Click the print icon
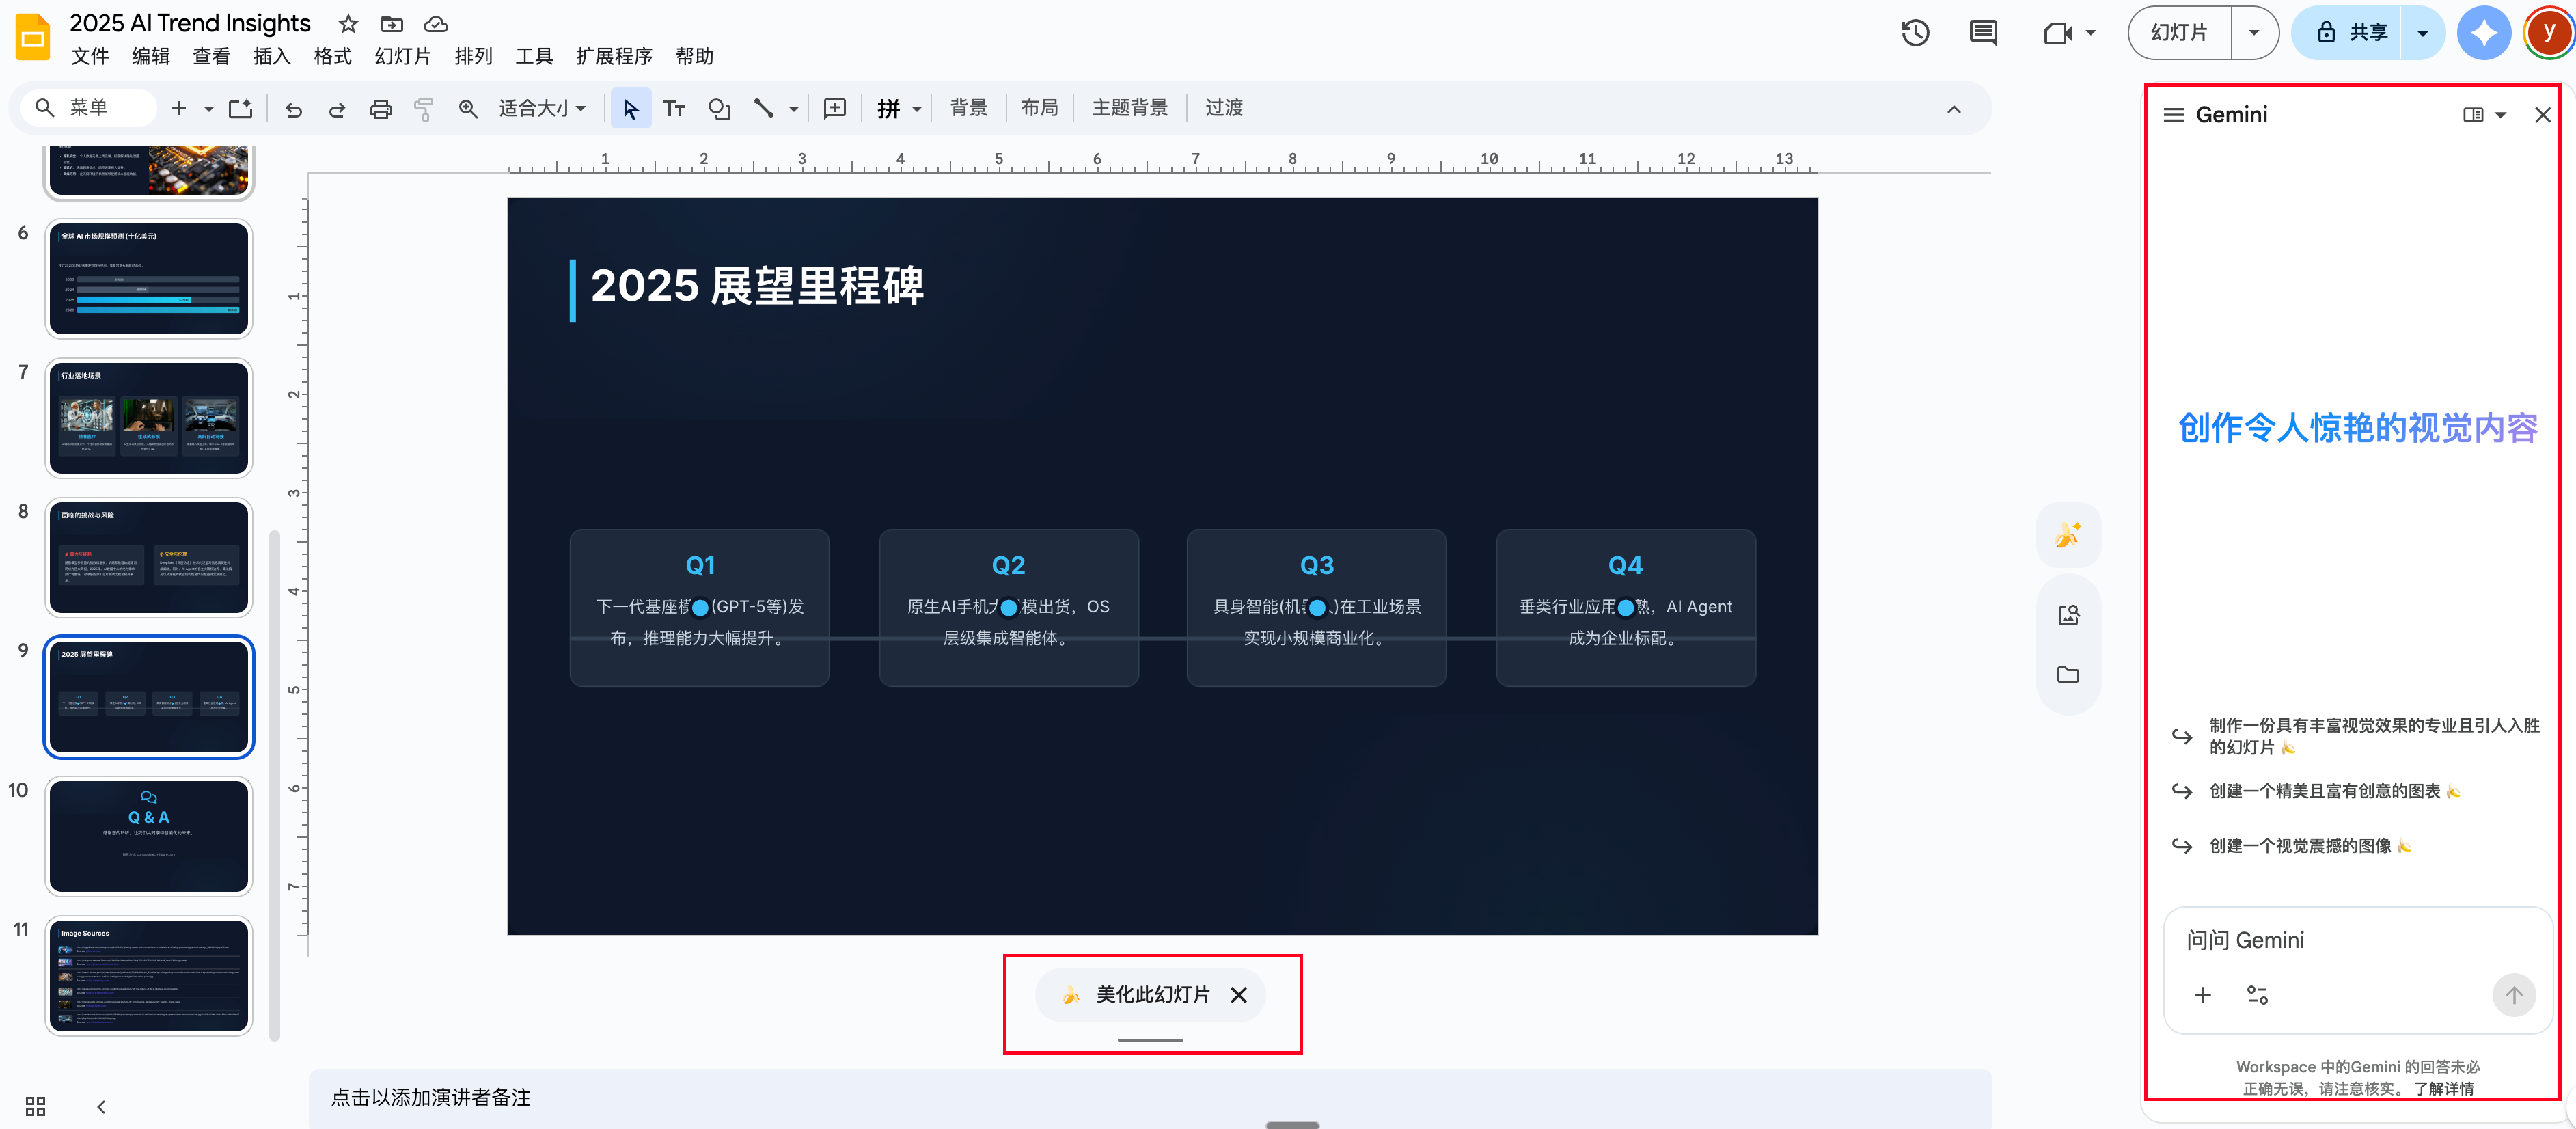Image resolution: width=2576 pixels, height=1129 pixels. point(381,109)
